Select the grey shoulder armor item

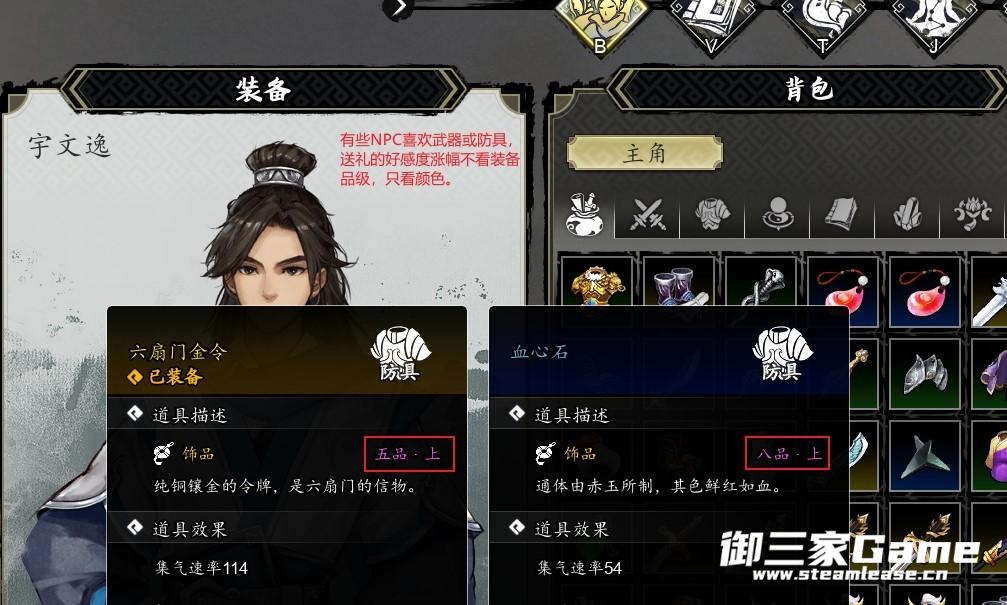click(925, 373)
